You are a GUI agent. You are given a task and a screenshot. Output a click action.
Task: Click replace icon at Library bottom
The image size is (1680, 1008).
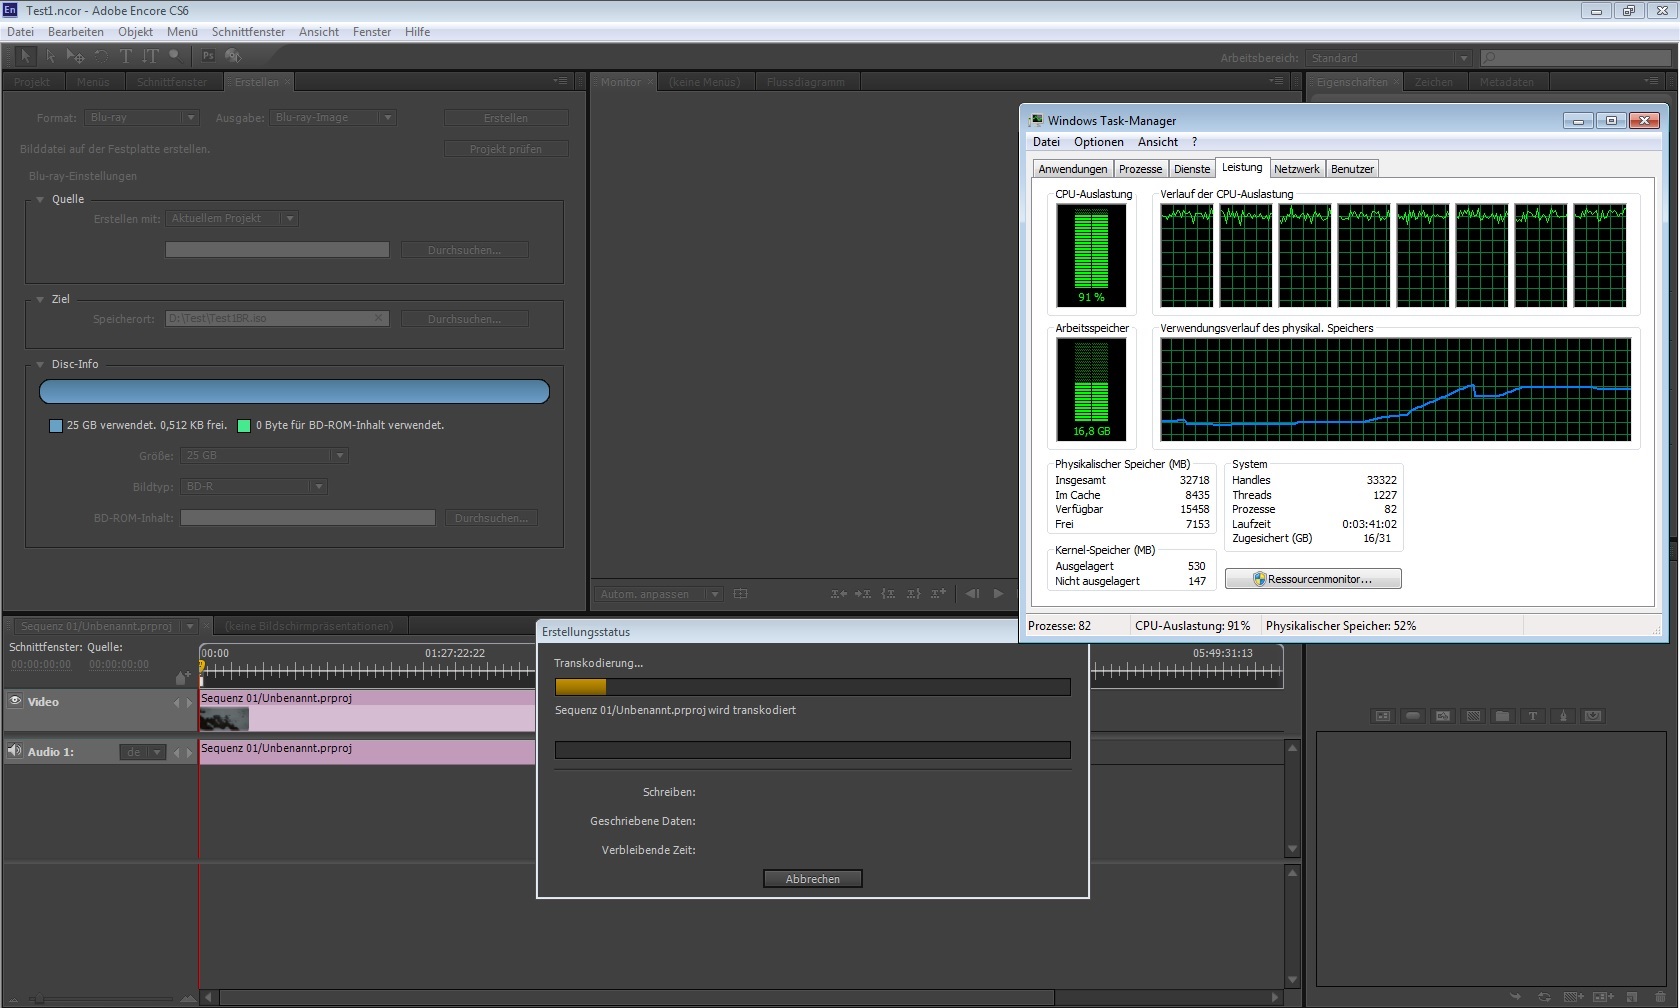(1545, 997)
